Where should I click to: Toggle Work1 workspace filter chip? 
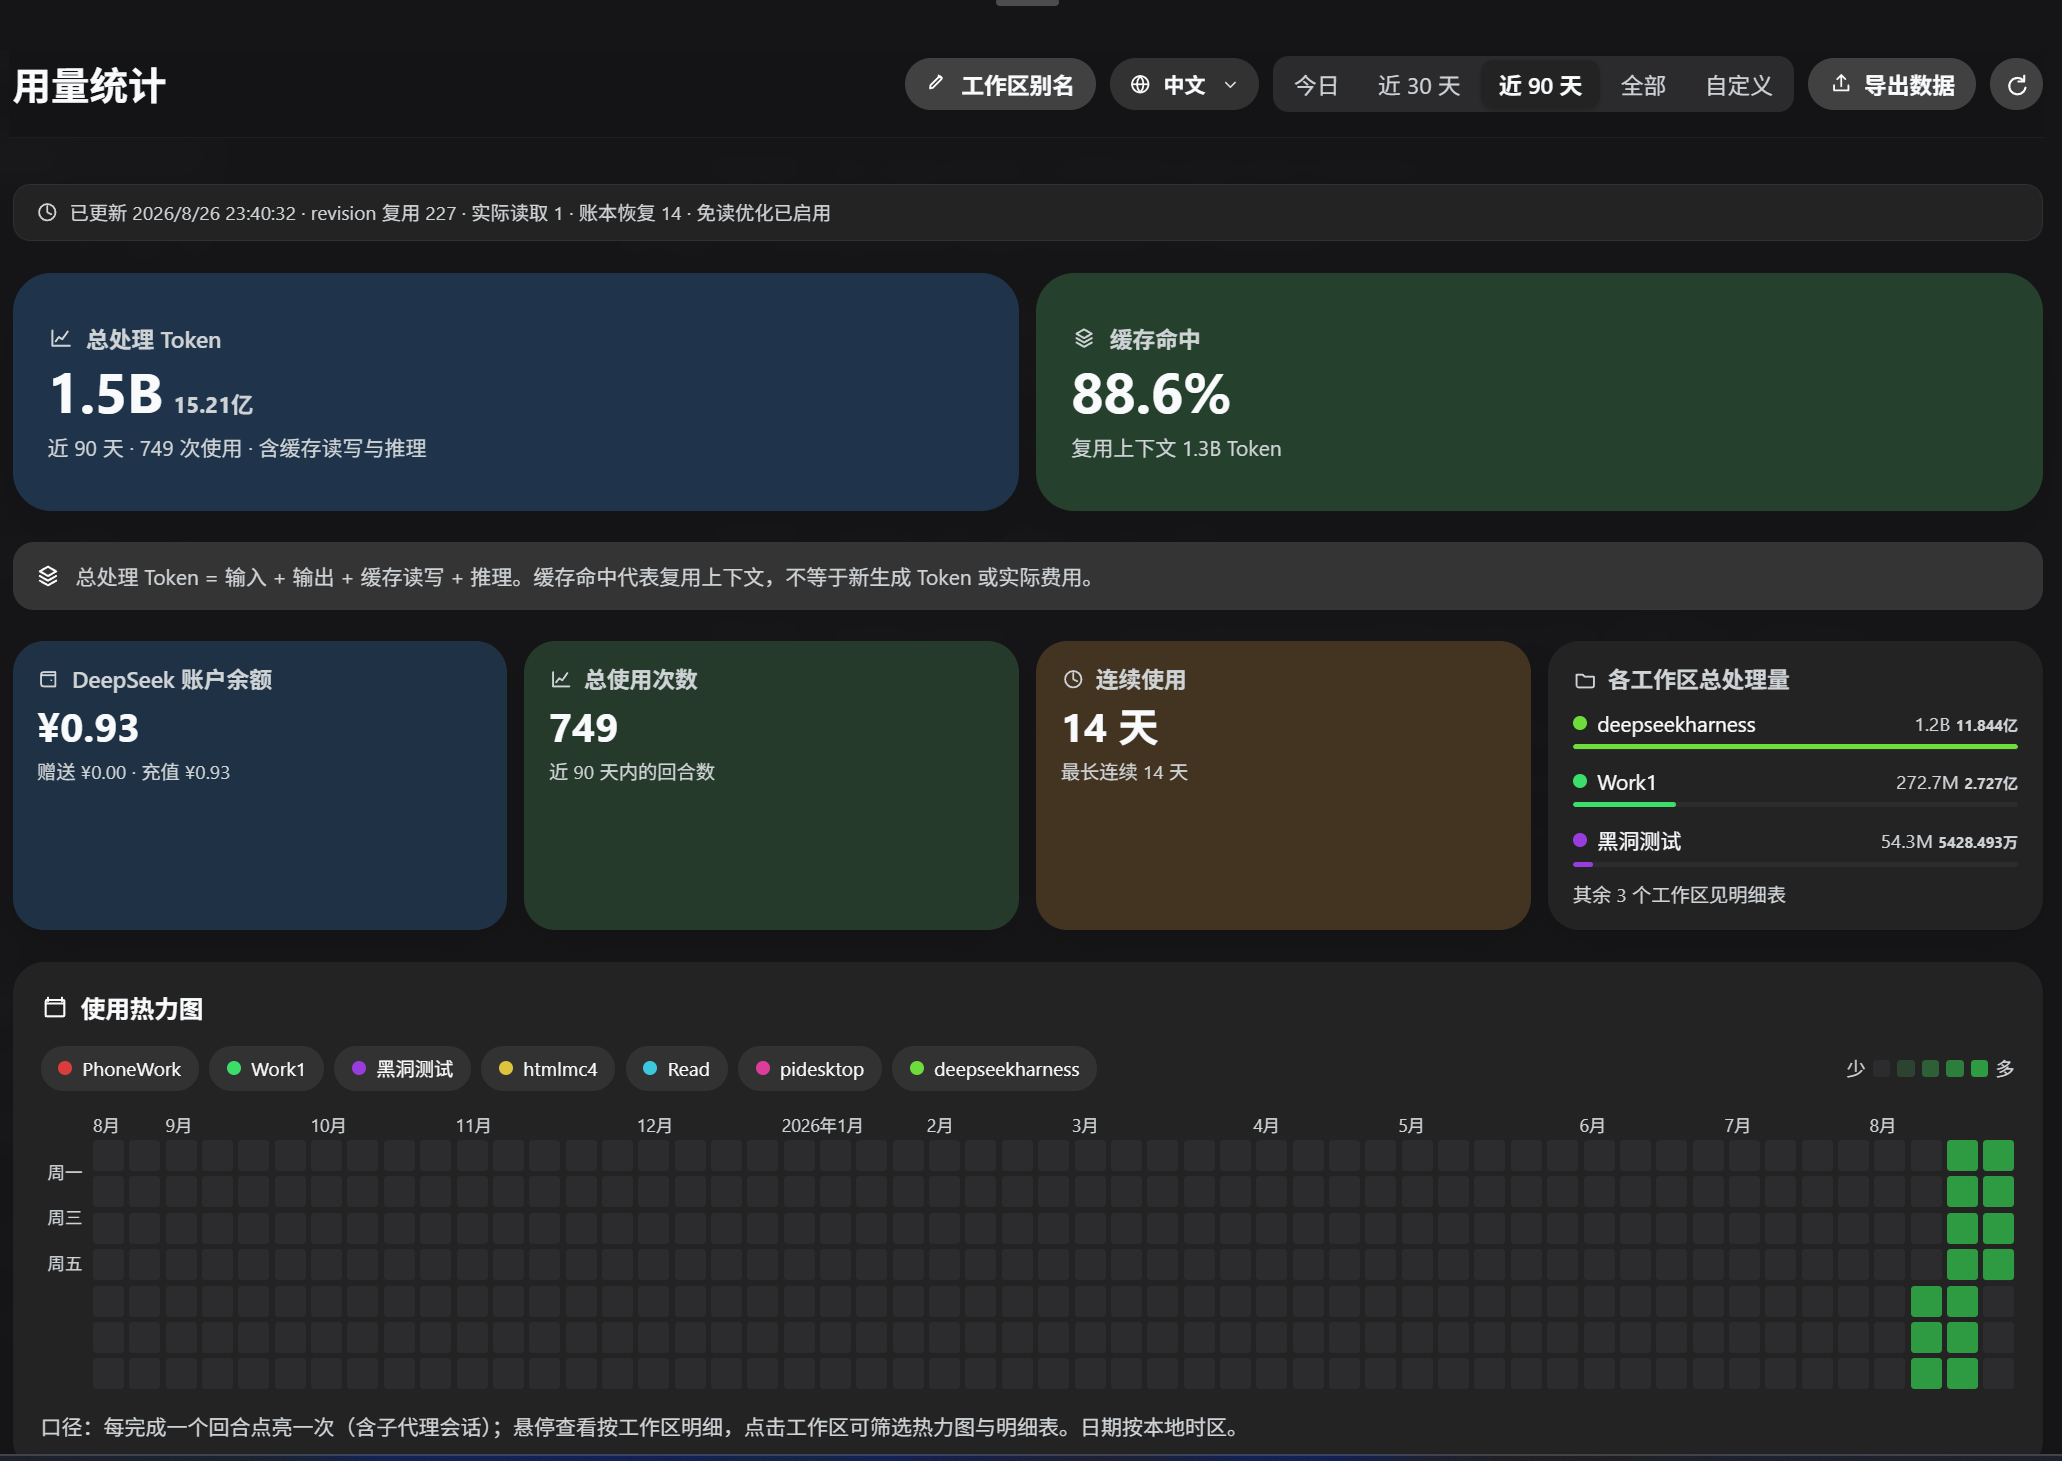click(x=266, y=1069)
